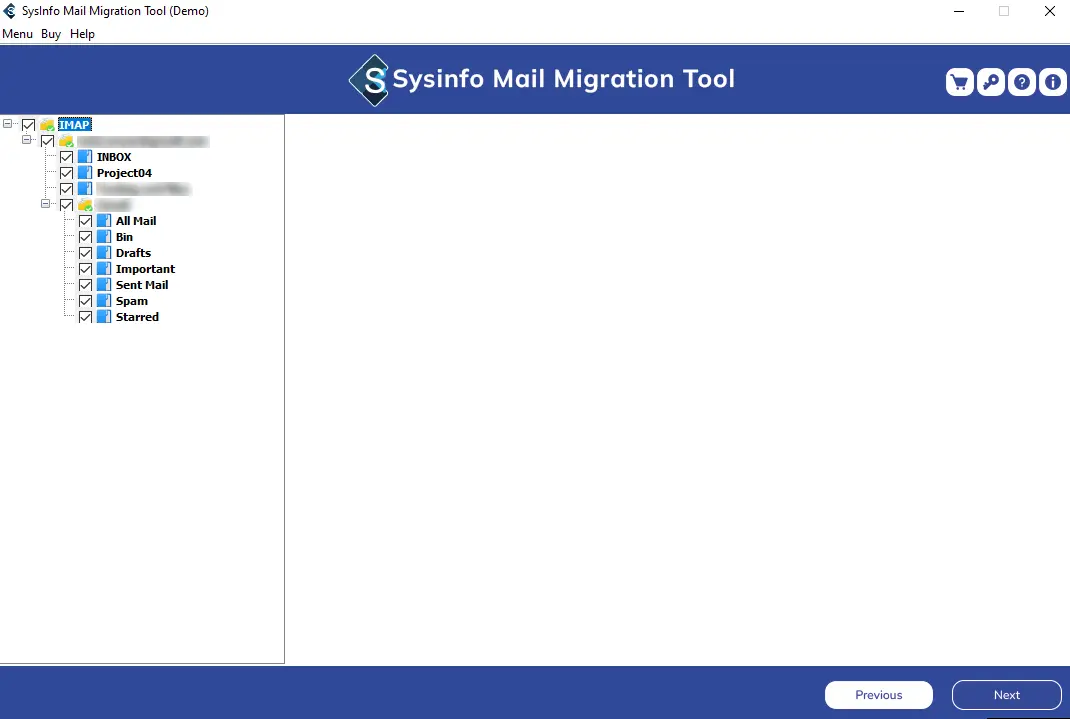Select the Sent Mail label
The height and width of the screenshot is (719, 1070).
tap(142, 285)
